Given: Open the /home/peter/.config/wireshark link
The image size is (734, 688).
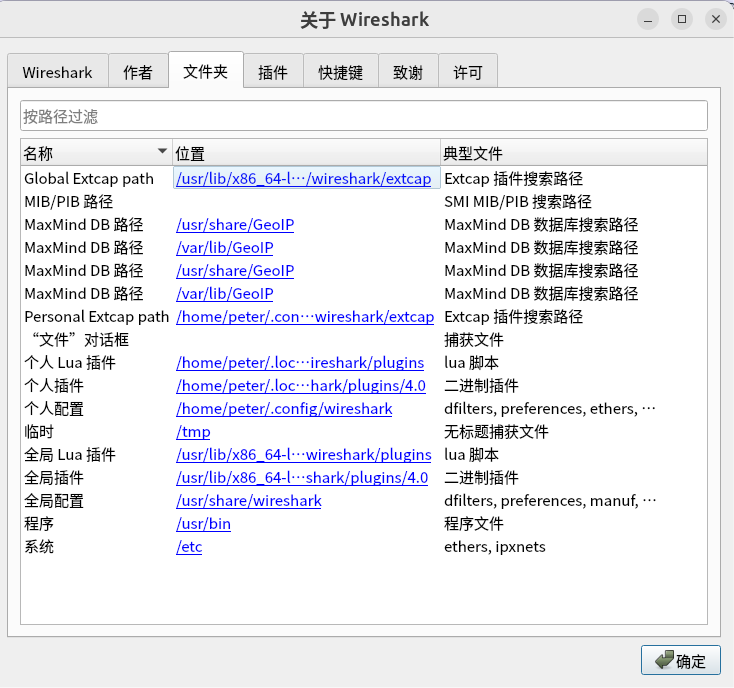Looking at the screenshot, I should [284, 409].
